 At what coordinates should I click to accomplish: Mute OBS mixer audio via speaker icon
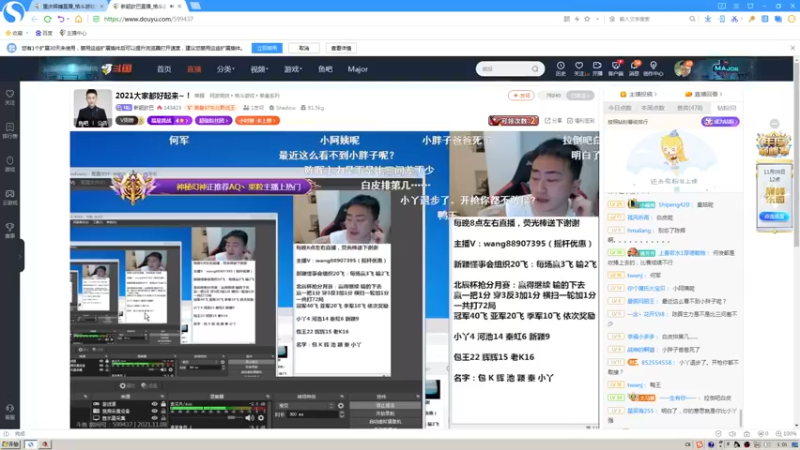pos(249,418)
